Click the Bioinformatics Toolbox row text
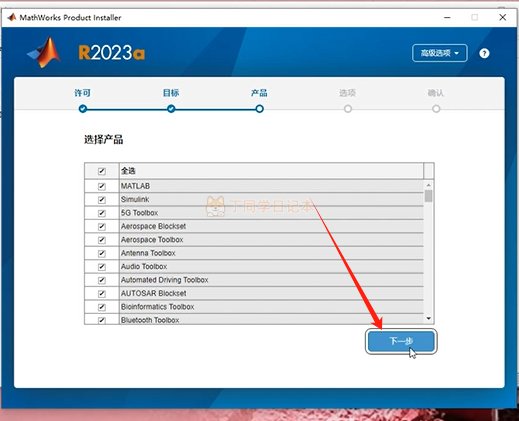 pos(157,307)
